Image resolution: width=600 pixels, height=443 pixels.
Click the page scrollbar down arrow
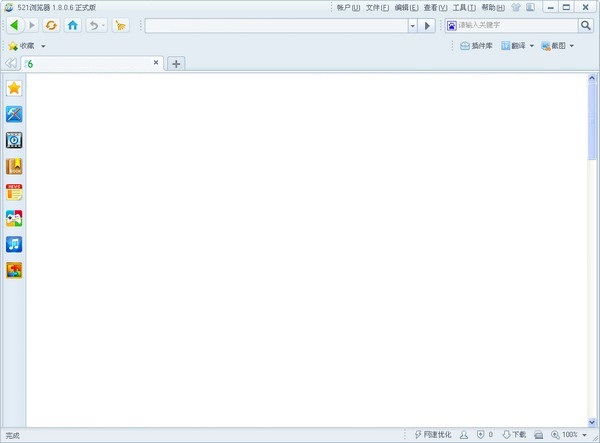[592, 422]
